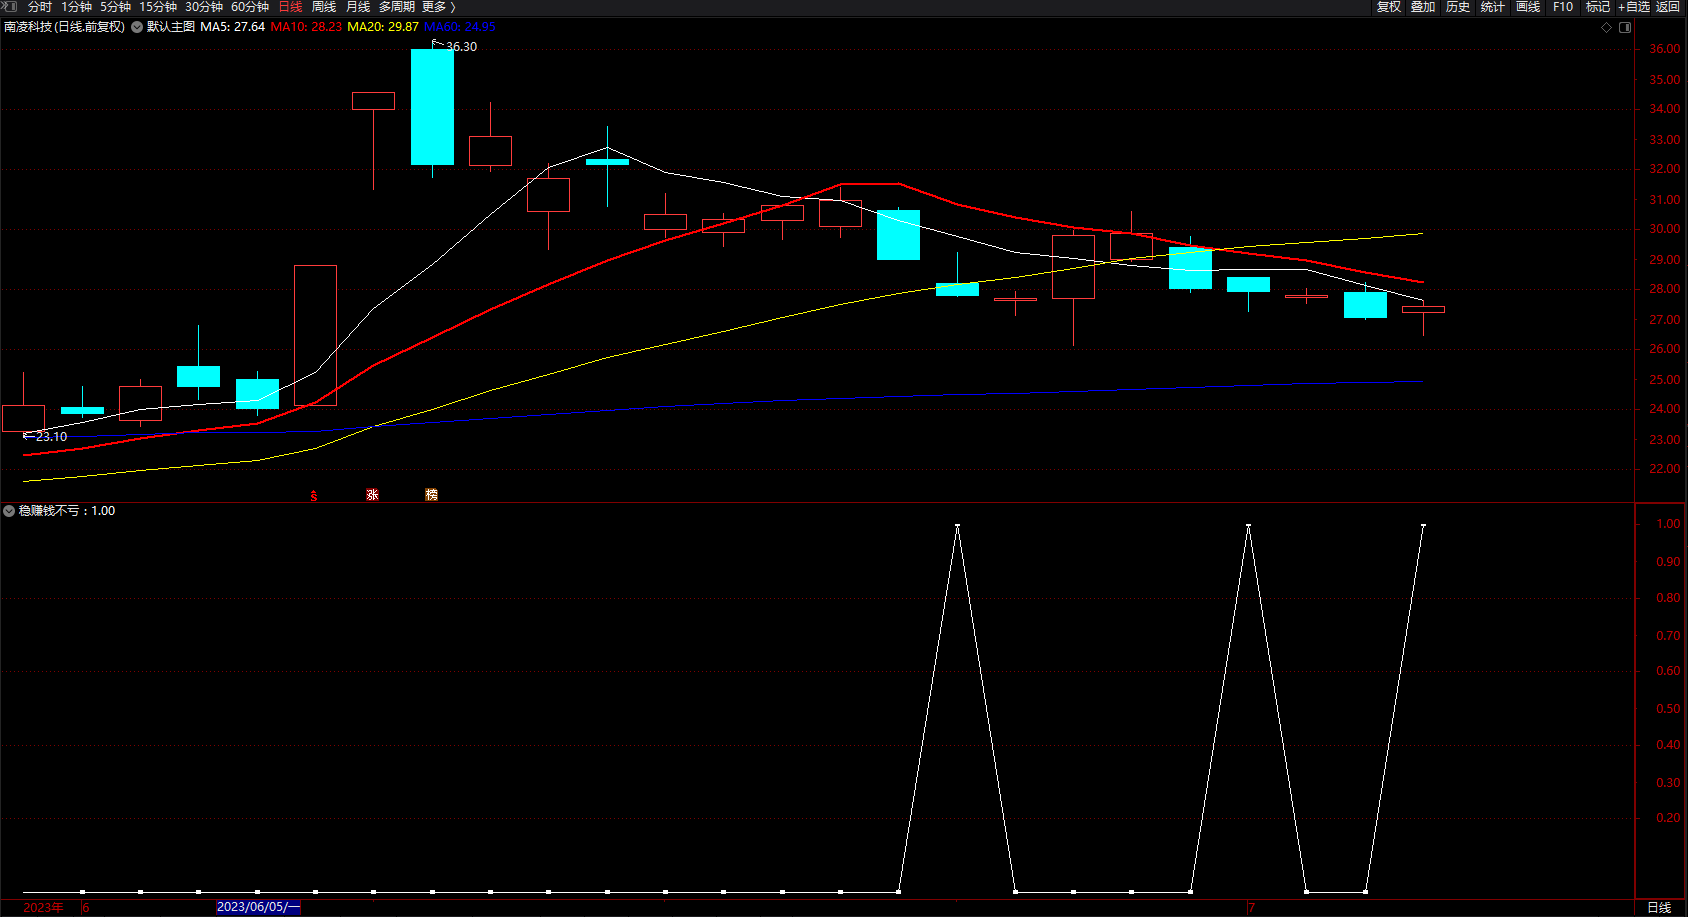Add stock via +自选 button

[1634, 7]
